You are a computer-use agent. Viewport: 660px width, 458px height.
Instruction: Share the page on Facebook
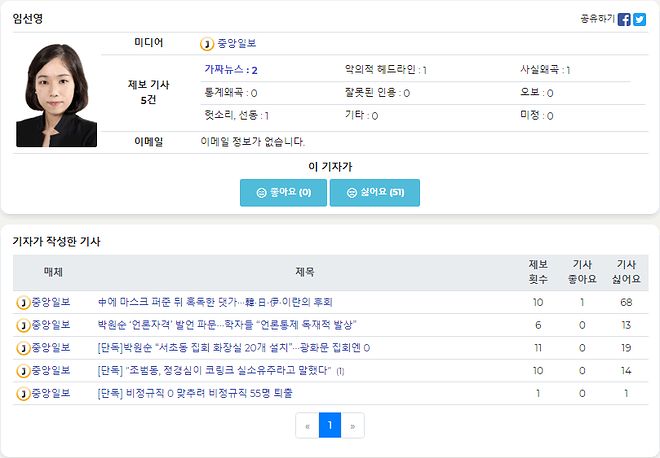tap(624, 19)
